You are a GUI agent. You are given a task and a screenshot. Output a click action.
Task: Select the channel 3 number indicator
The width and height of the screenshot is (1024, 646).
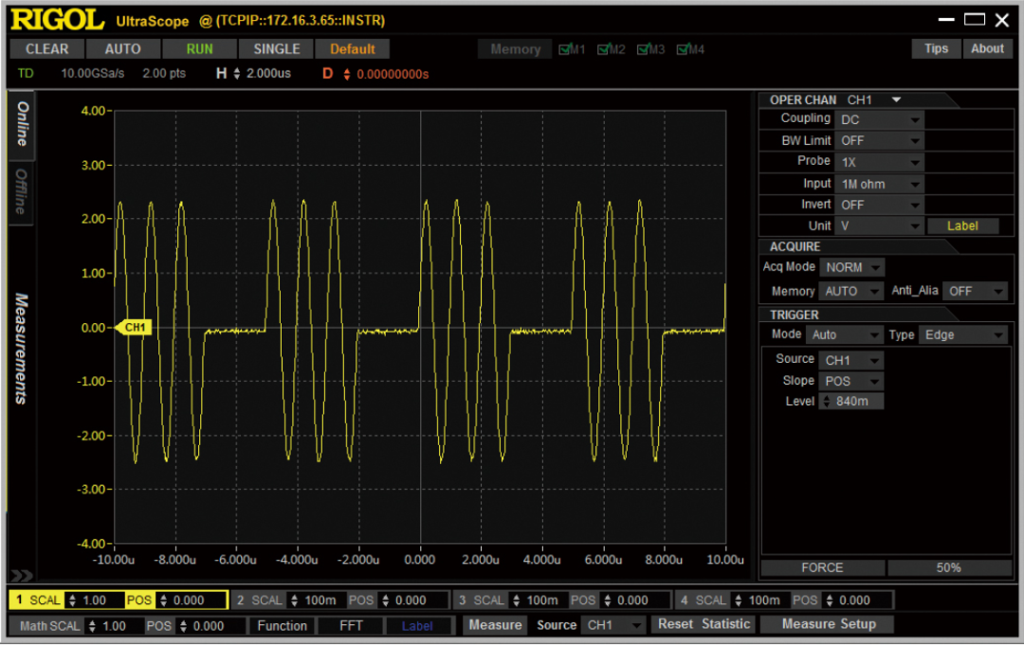tap(461, 600)
